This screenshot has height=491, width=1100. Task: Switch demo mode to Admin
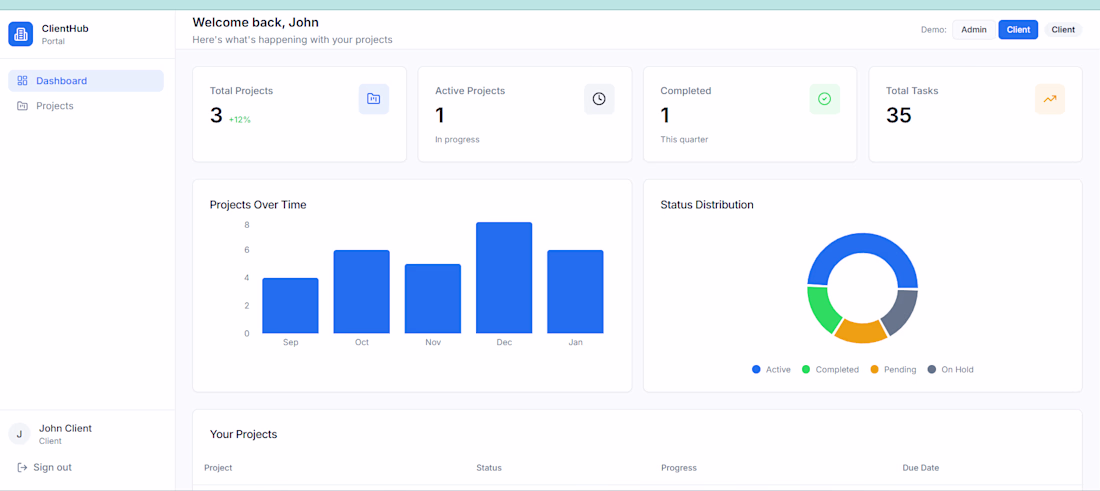coord(974,29)
